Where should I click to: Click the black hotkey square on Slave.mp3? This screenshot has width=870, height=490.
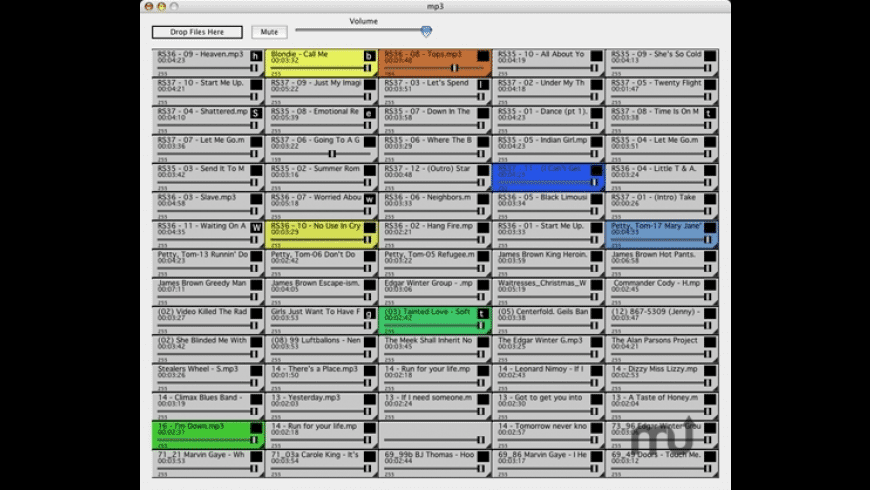point(256,199)
